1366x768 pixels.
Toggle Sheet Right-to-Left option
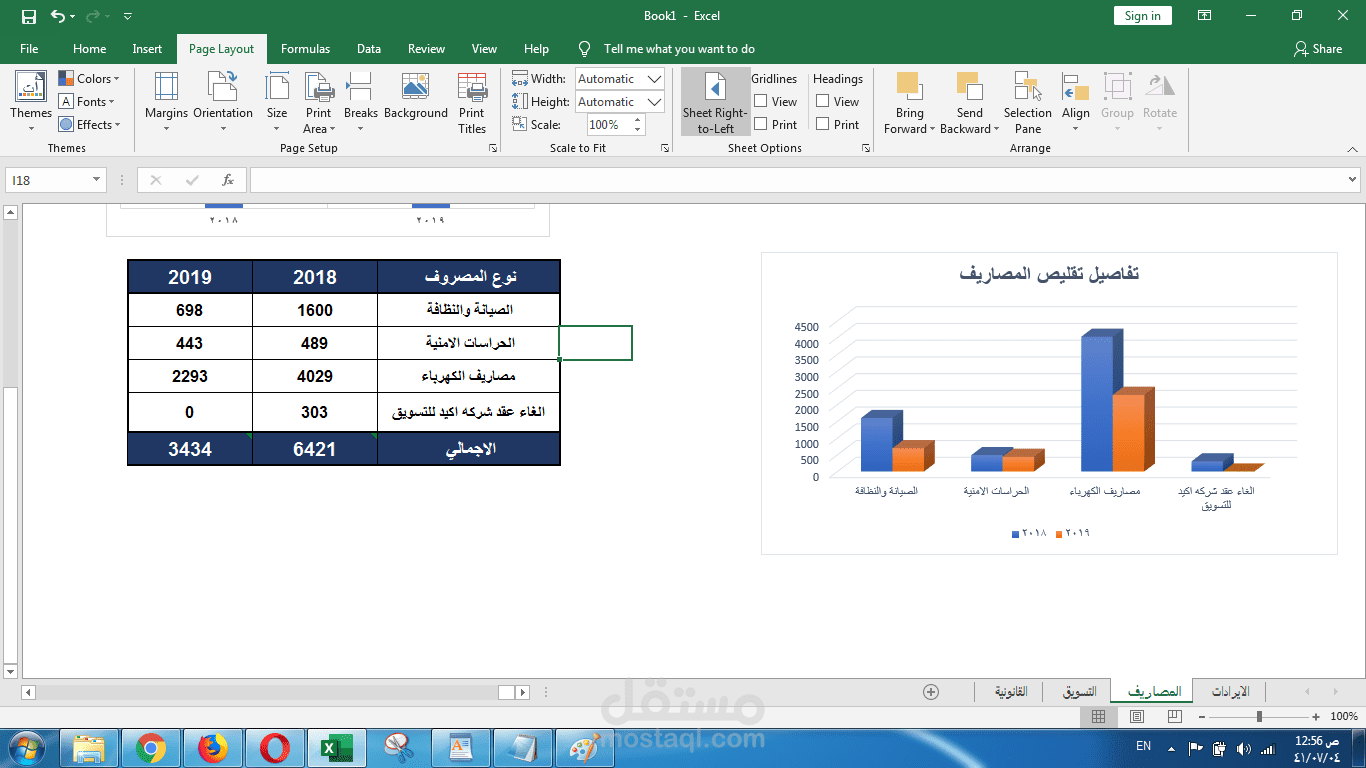click(714, 100)
